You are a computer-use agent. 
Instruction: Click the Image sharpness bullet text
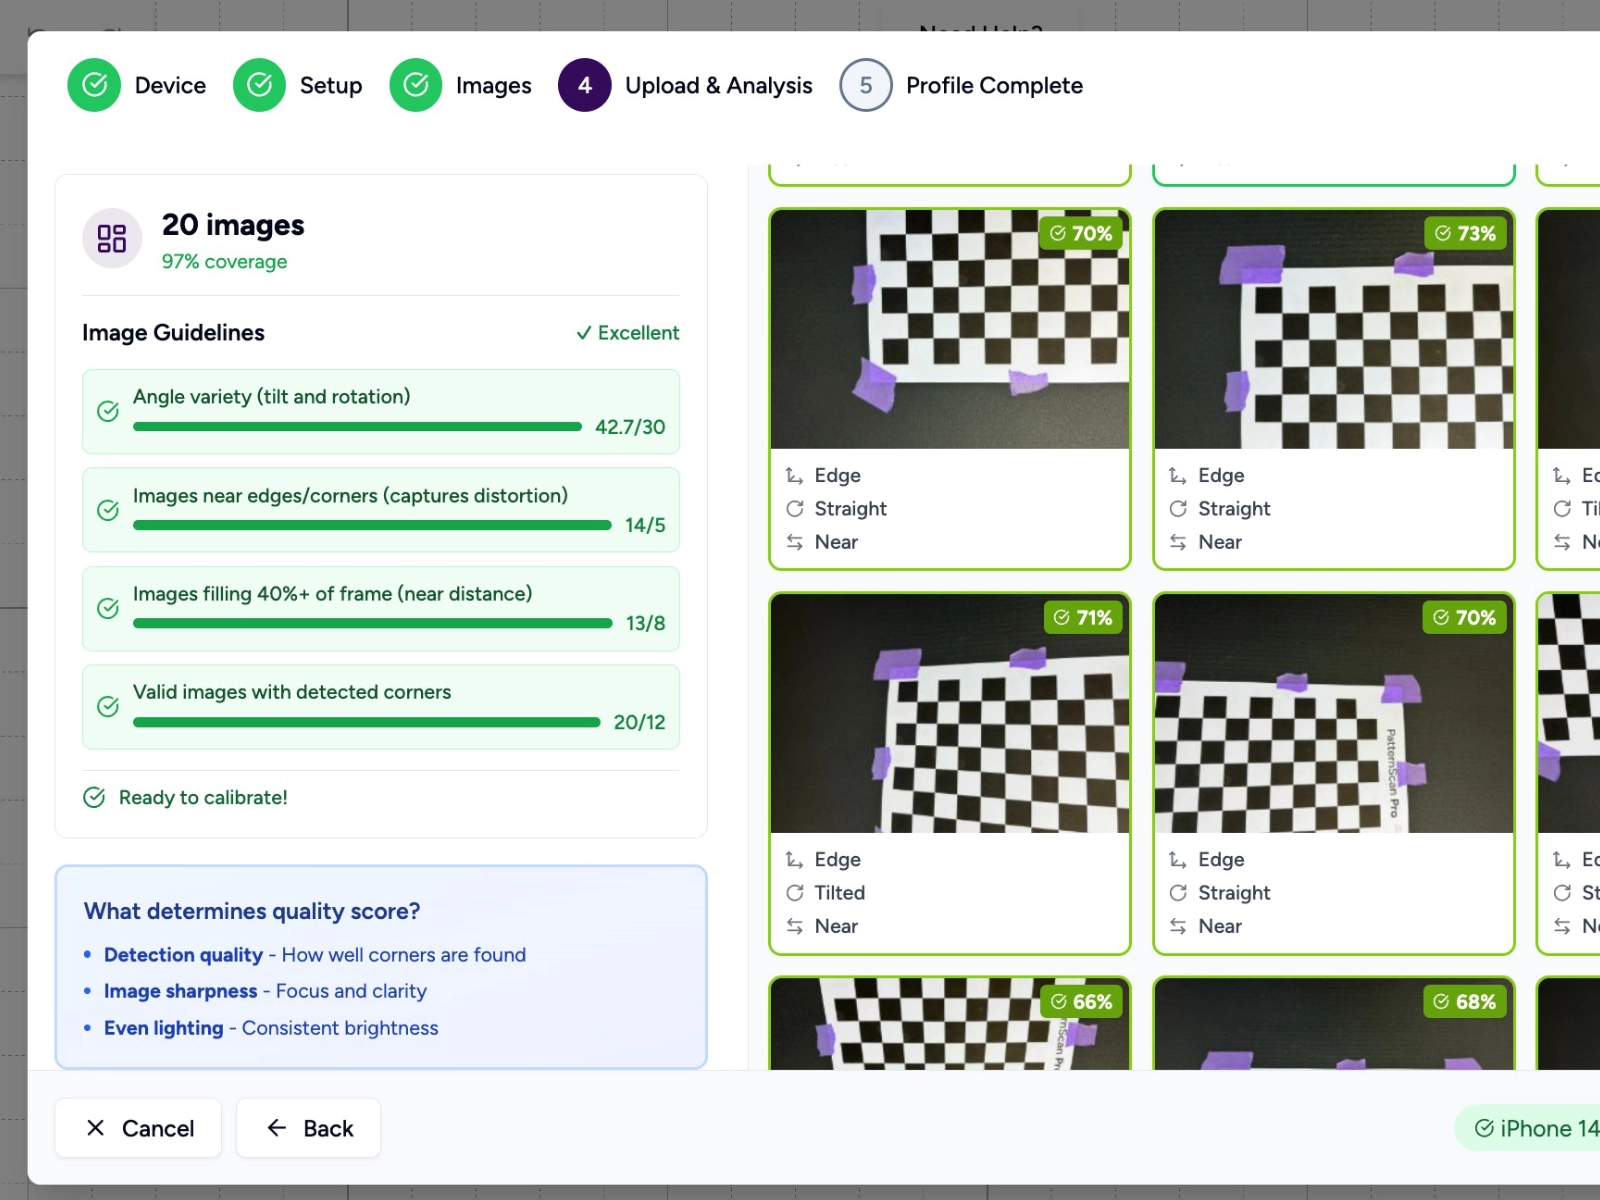[265, 991]
